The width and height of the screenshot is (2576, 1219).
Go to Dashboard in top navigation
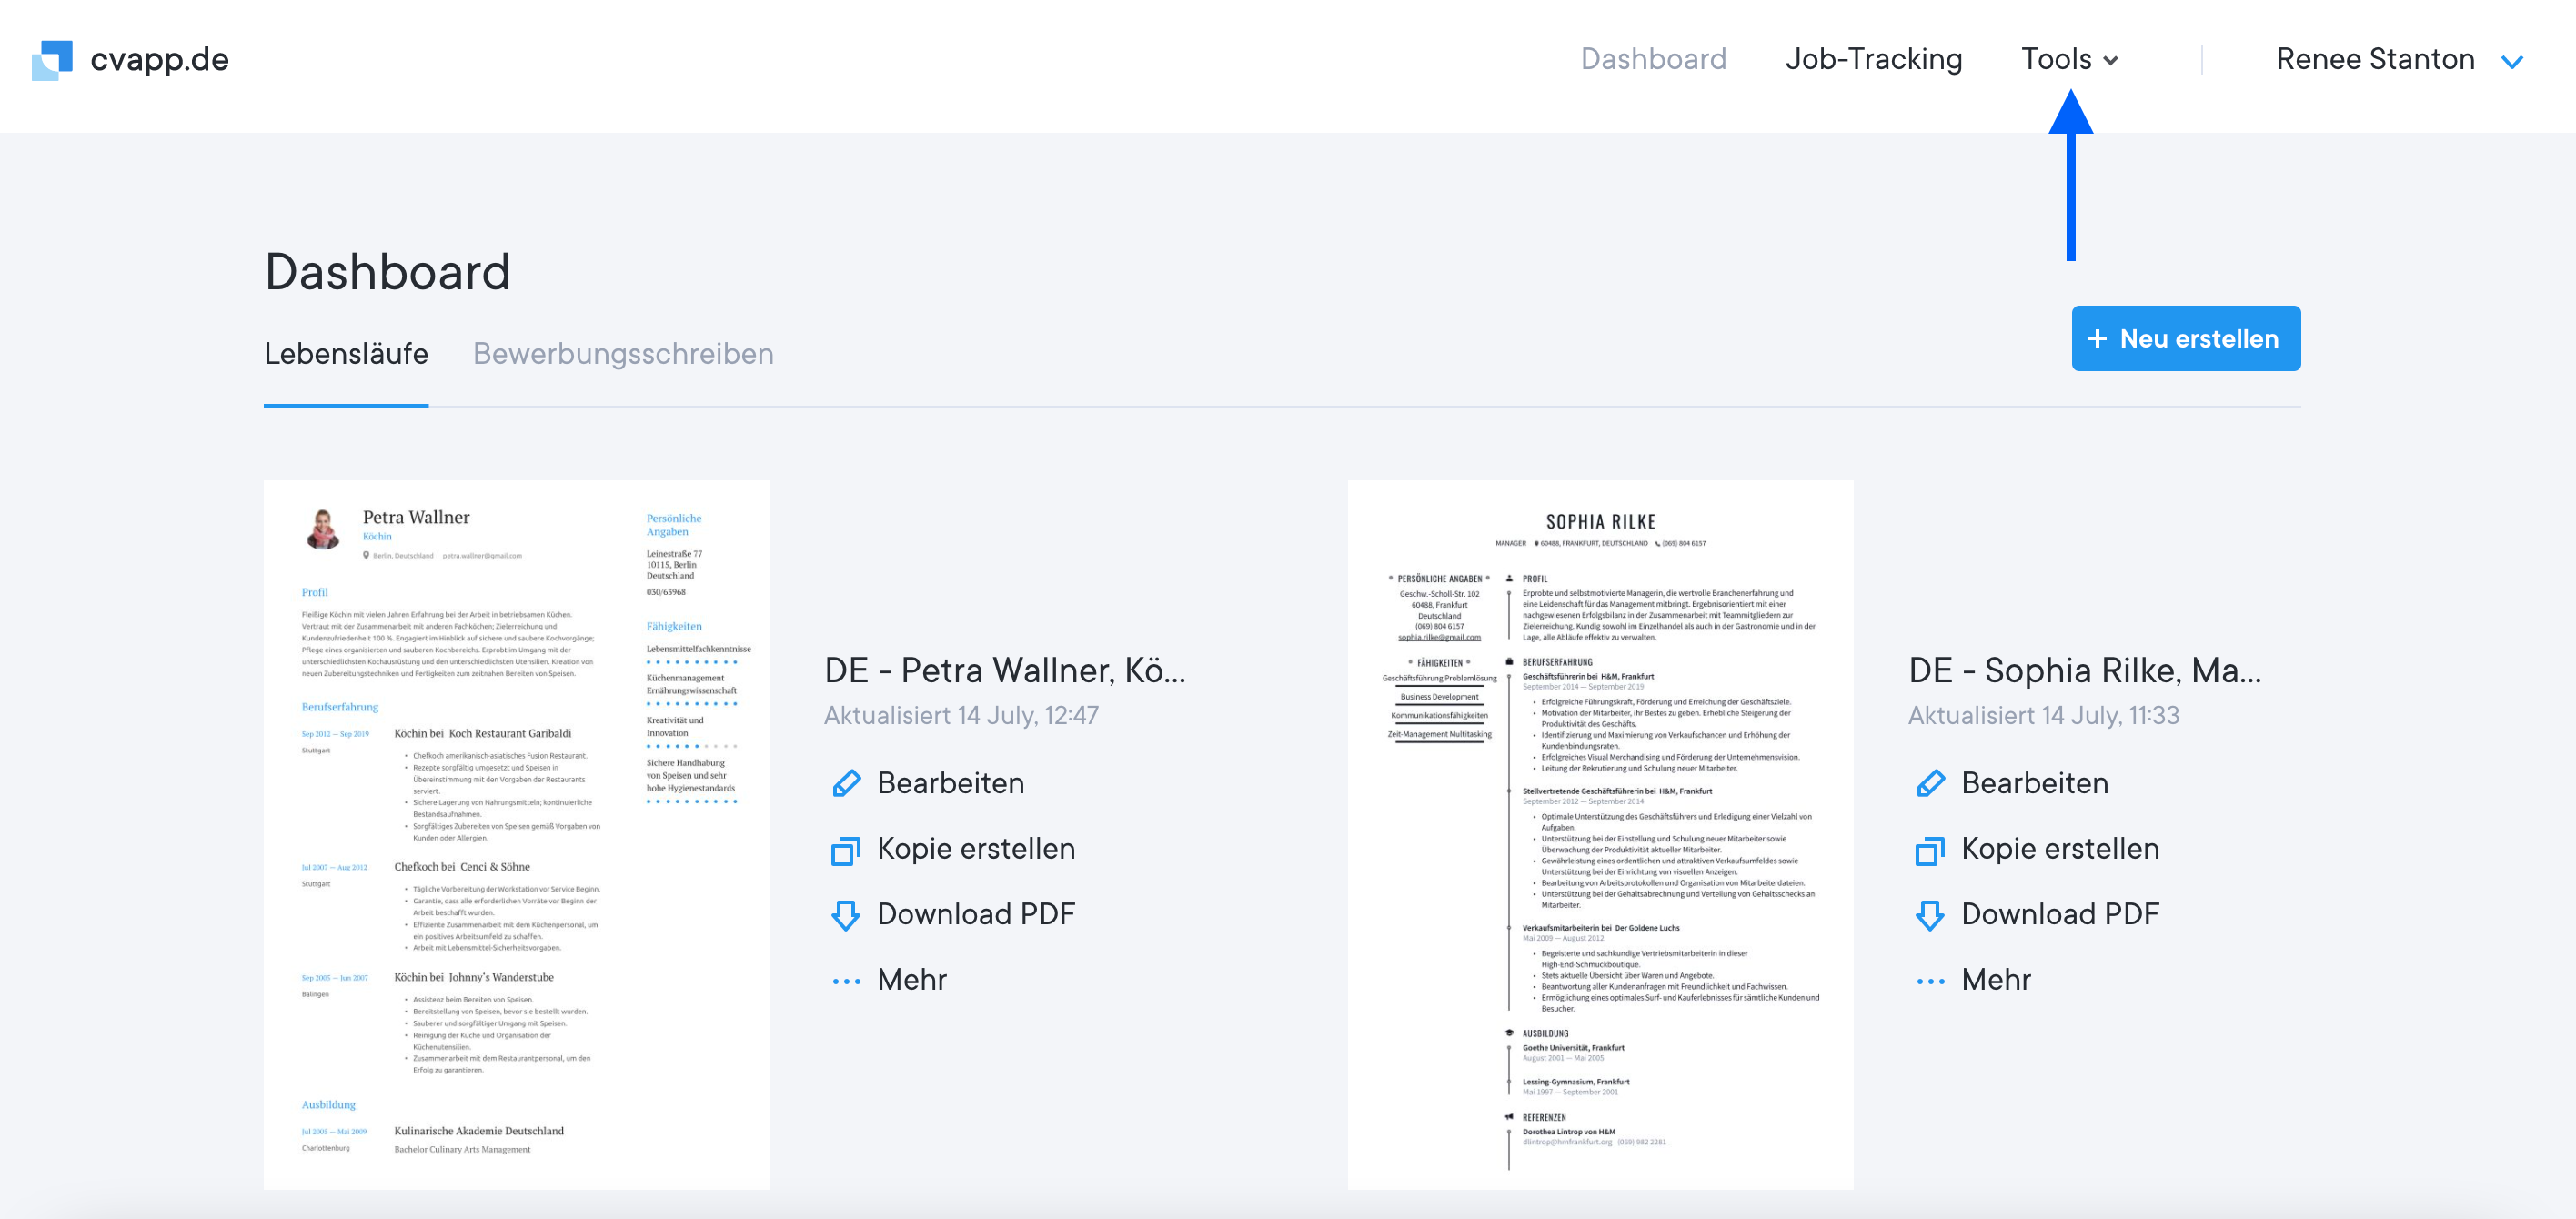coord(1652,60)
